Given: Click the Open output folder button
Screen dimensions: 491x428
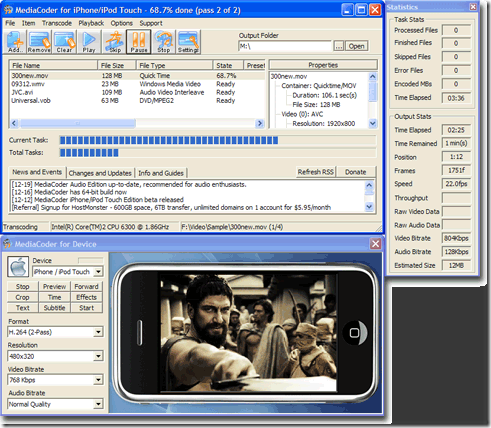Looking at the screenshot, I should click(356, 46).
